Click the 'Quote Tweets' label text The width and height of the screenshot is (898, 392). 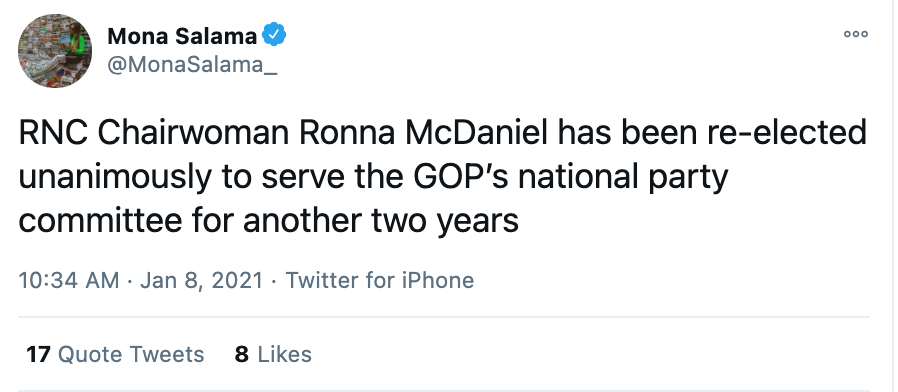(x=131, y=354)
